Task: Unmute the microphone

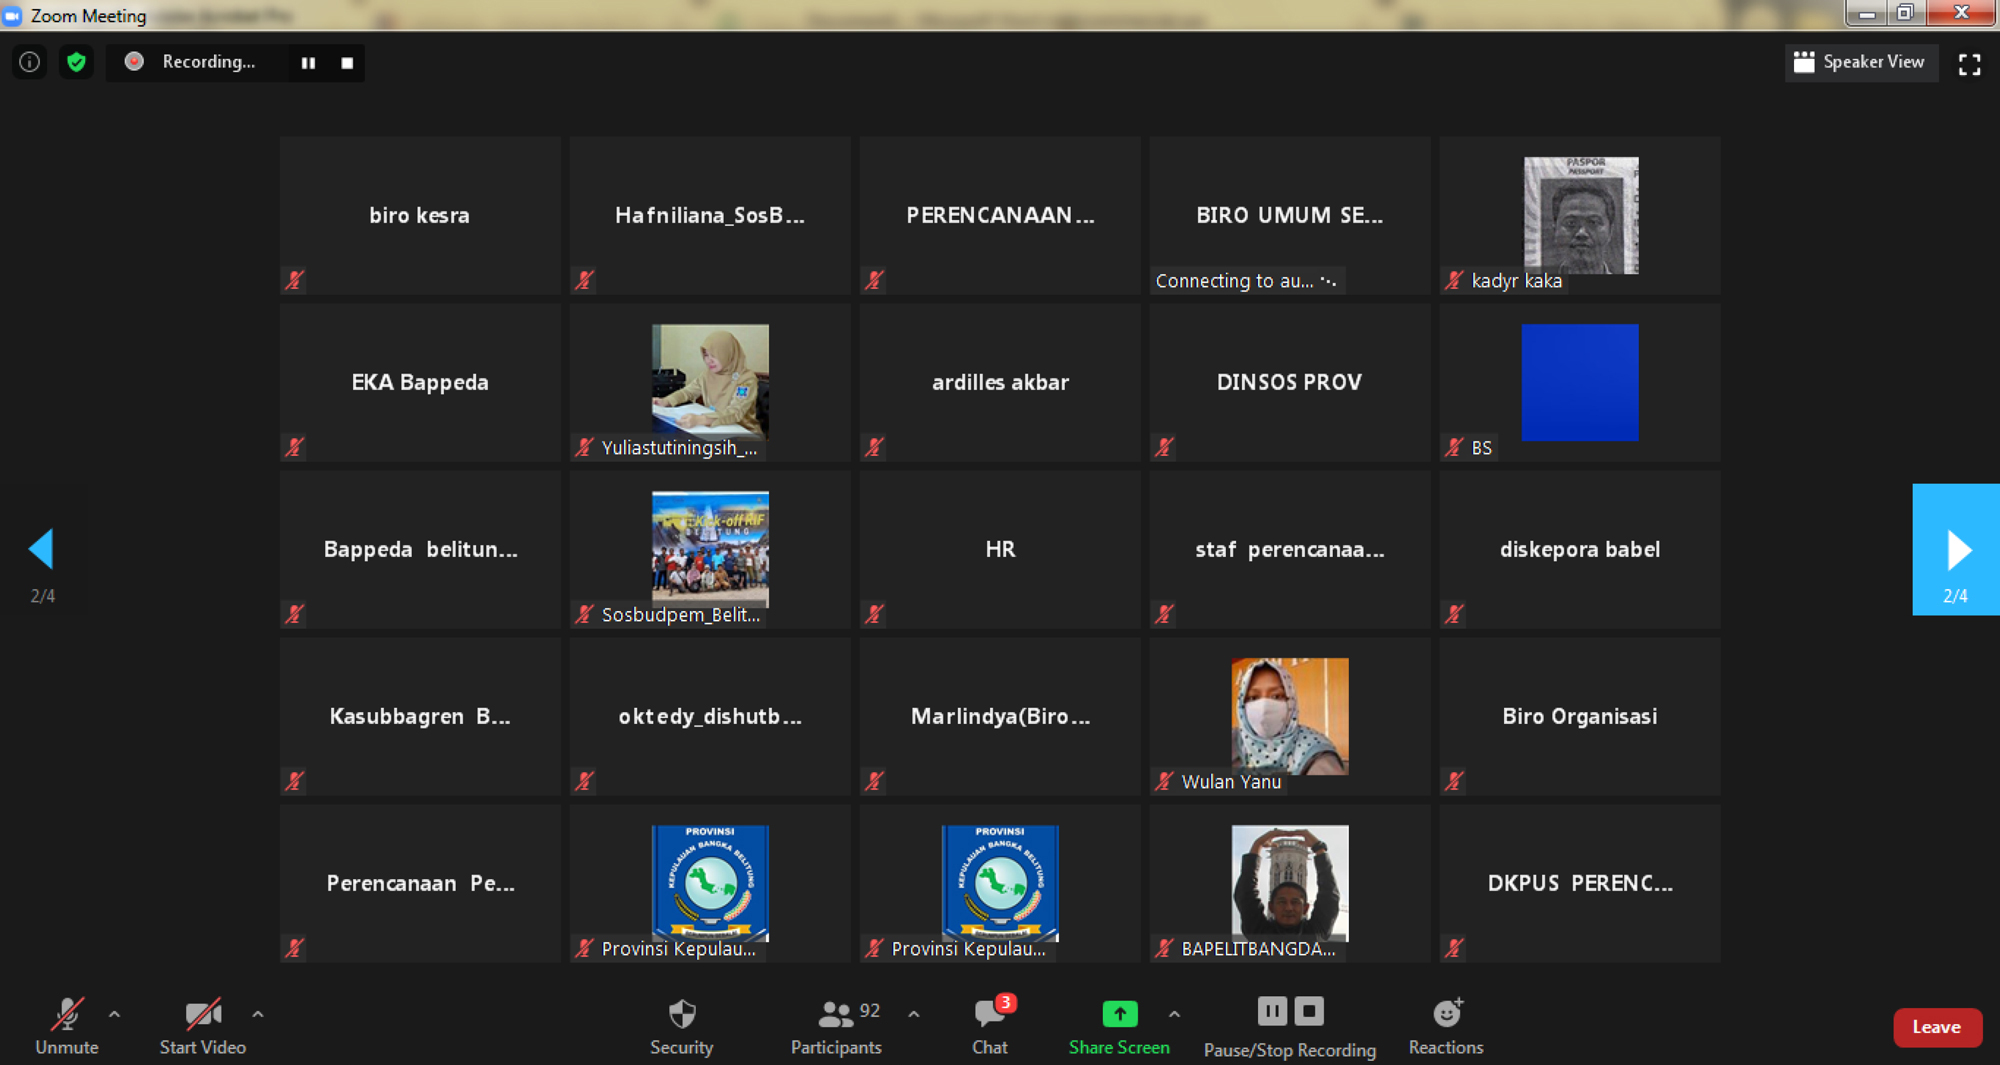Action: click(x=67, y=1026)
